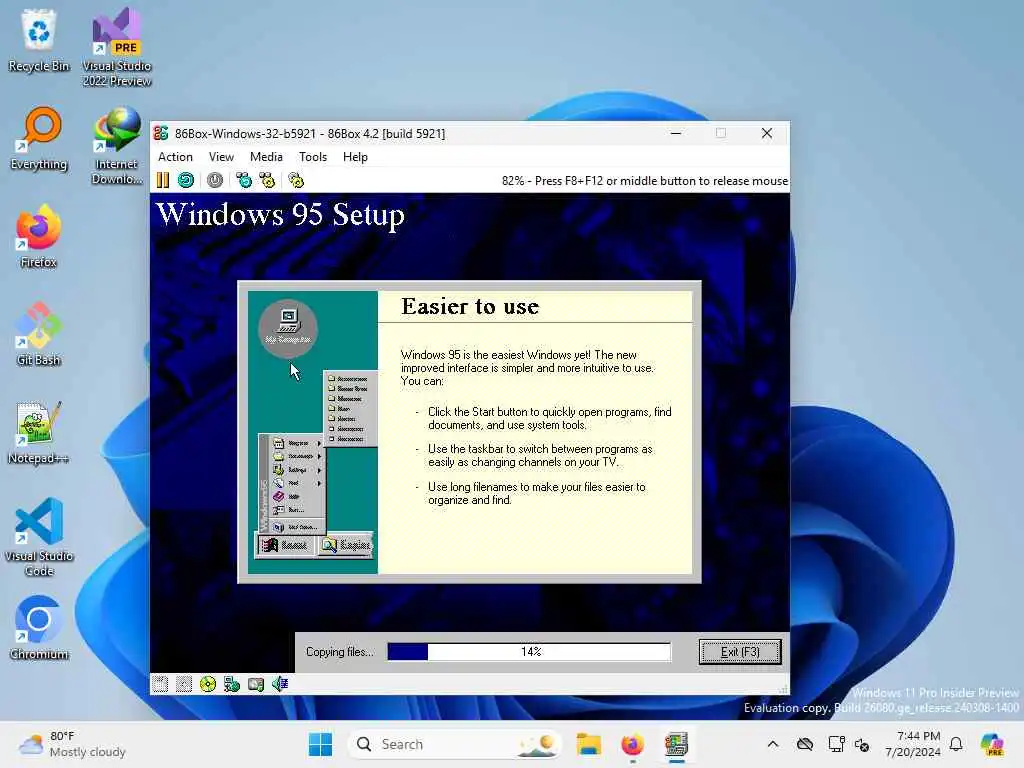Click the CD-ROM disc status bar icon
The width and height of the screenshot is (1024, 768).
point(208,684)
